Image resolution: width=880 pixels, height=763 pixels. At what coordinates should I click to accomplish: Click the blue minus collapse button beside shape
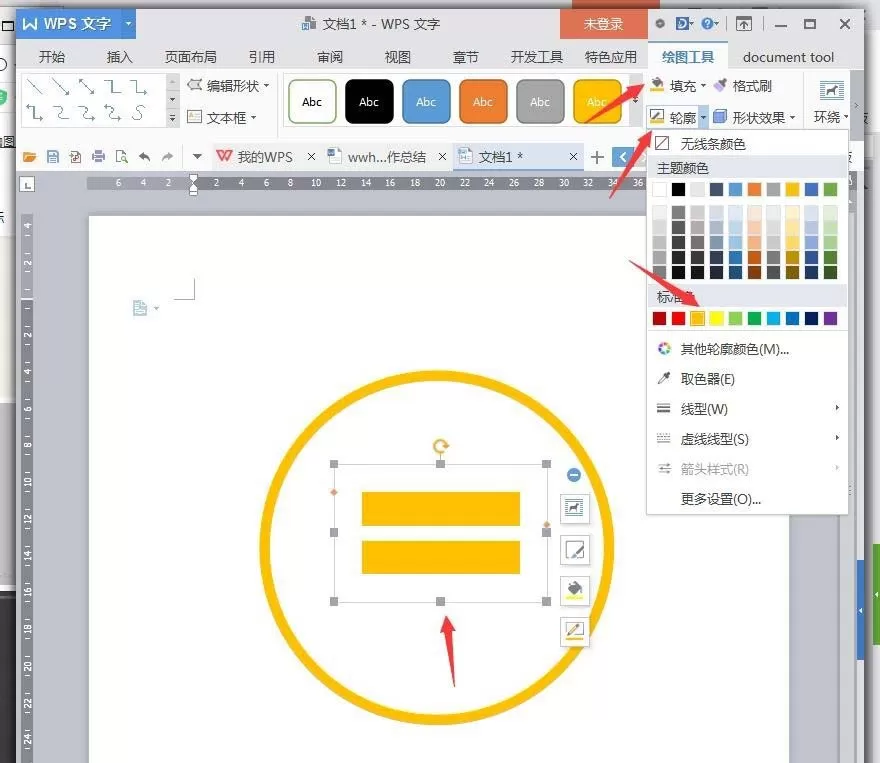[574, 475]
